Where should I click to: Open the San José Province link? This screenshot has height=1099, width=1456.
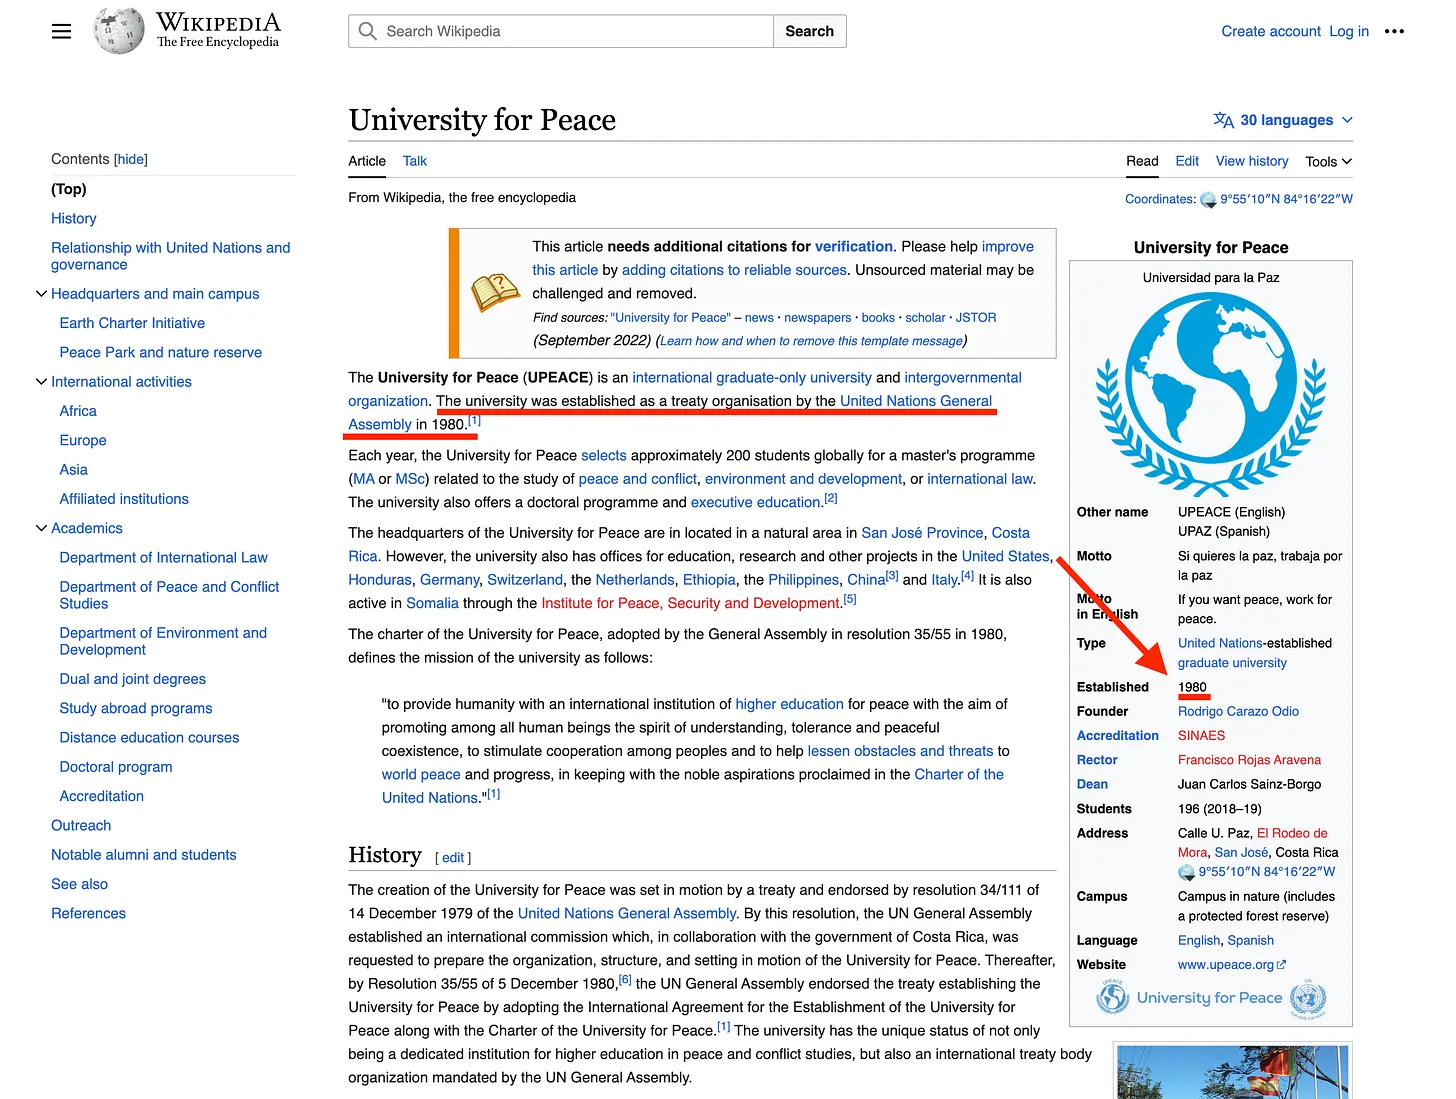922,533
